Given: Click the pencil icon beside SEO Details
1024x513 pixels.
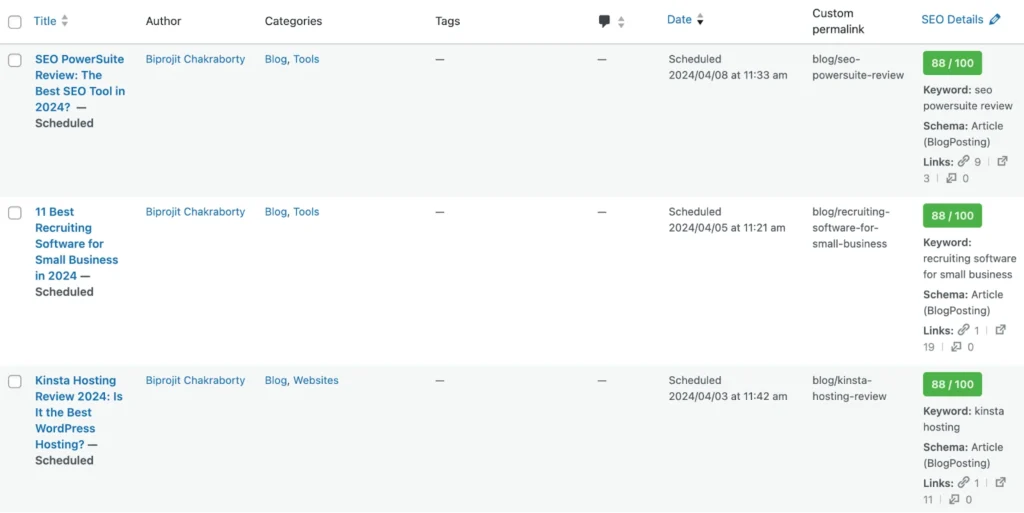Looking at the screenshot, I should (x=994, y=20).
